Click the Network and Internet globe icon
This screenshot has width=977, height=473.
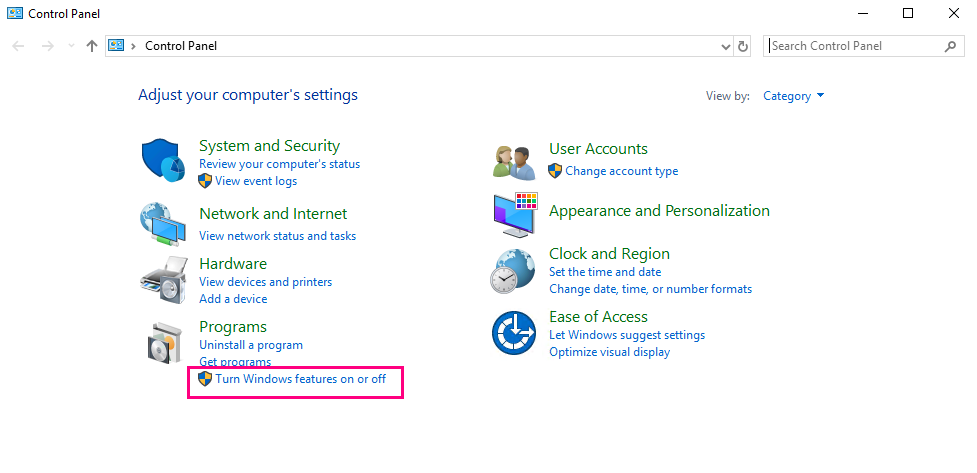coord(162,225)
